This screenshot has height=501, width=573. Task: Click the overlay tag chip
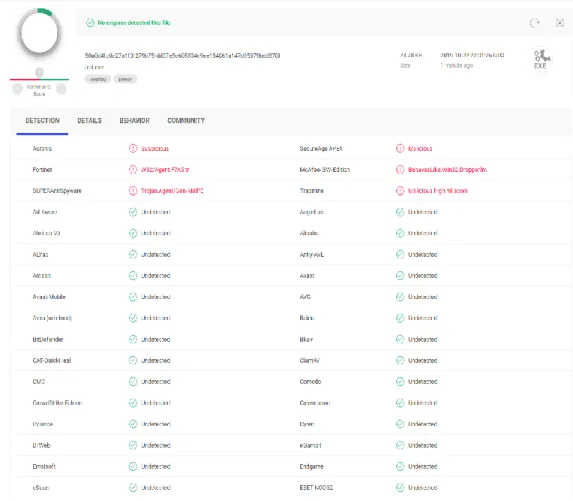tap(98, 79)
